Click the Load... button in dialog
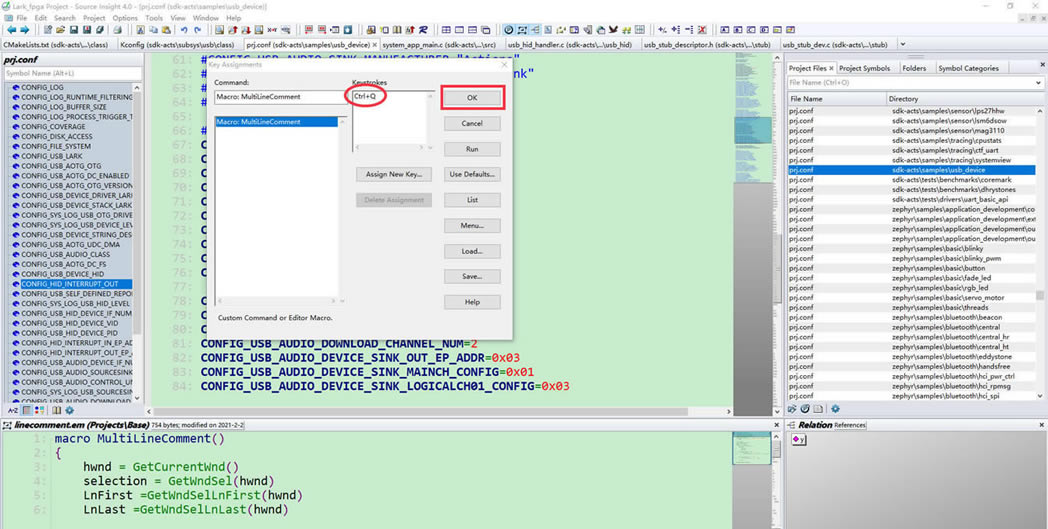Image resolution: width=1048 pixels, height=529 pixels. tap(472, 251)
